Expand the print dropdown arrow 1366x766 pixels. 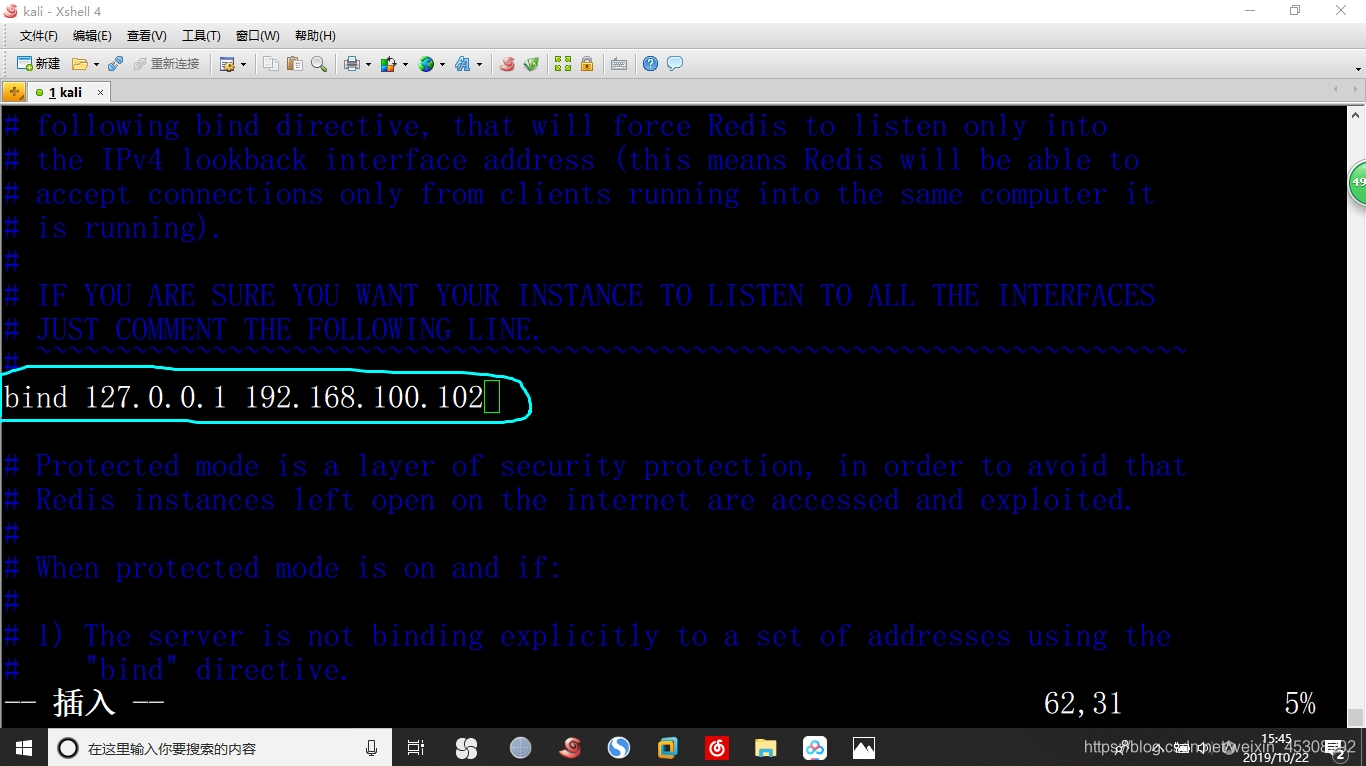coord(368,65)
